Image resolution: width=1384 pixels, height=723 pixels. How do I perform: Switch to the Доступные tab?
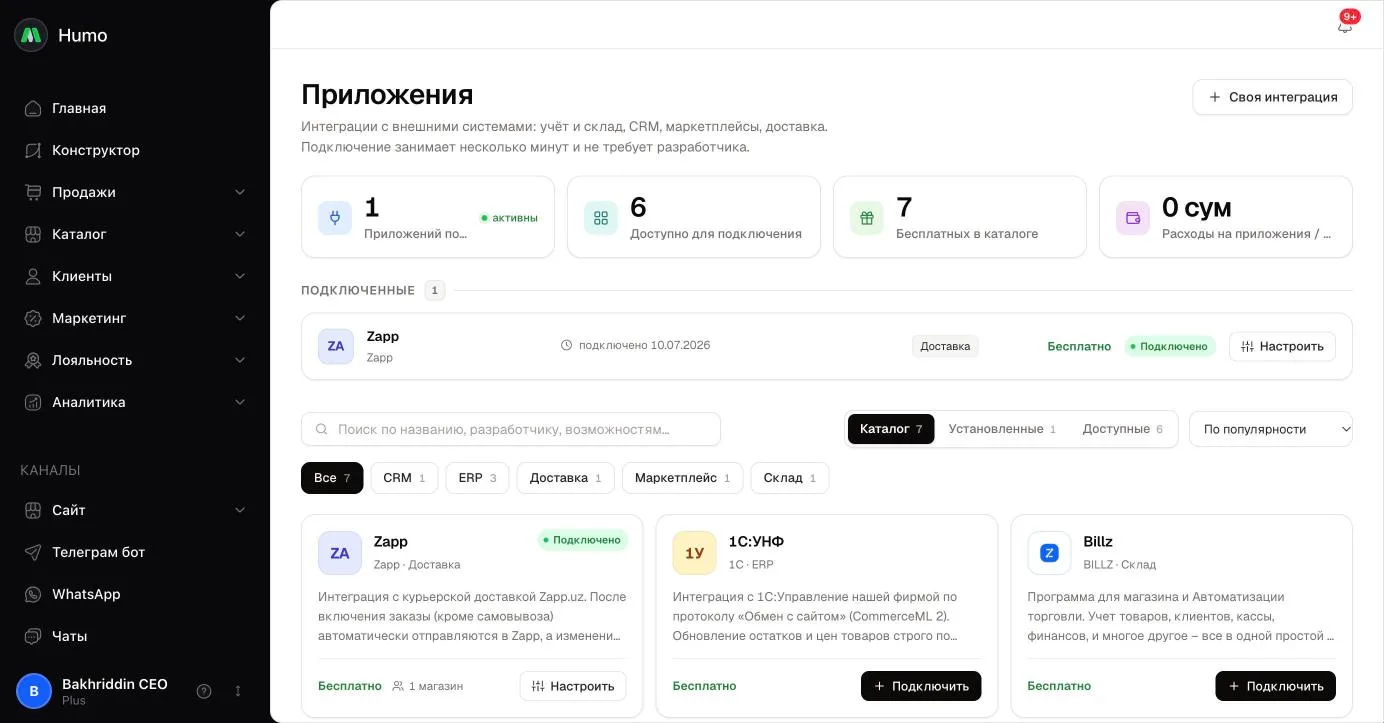click(x=1123, y=429)
